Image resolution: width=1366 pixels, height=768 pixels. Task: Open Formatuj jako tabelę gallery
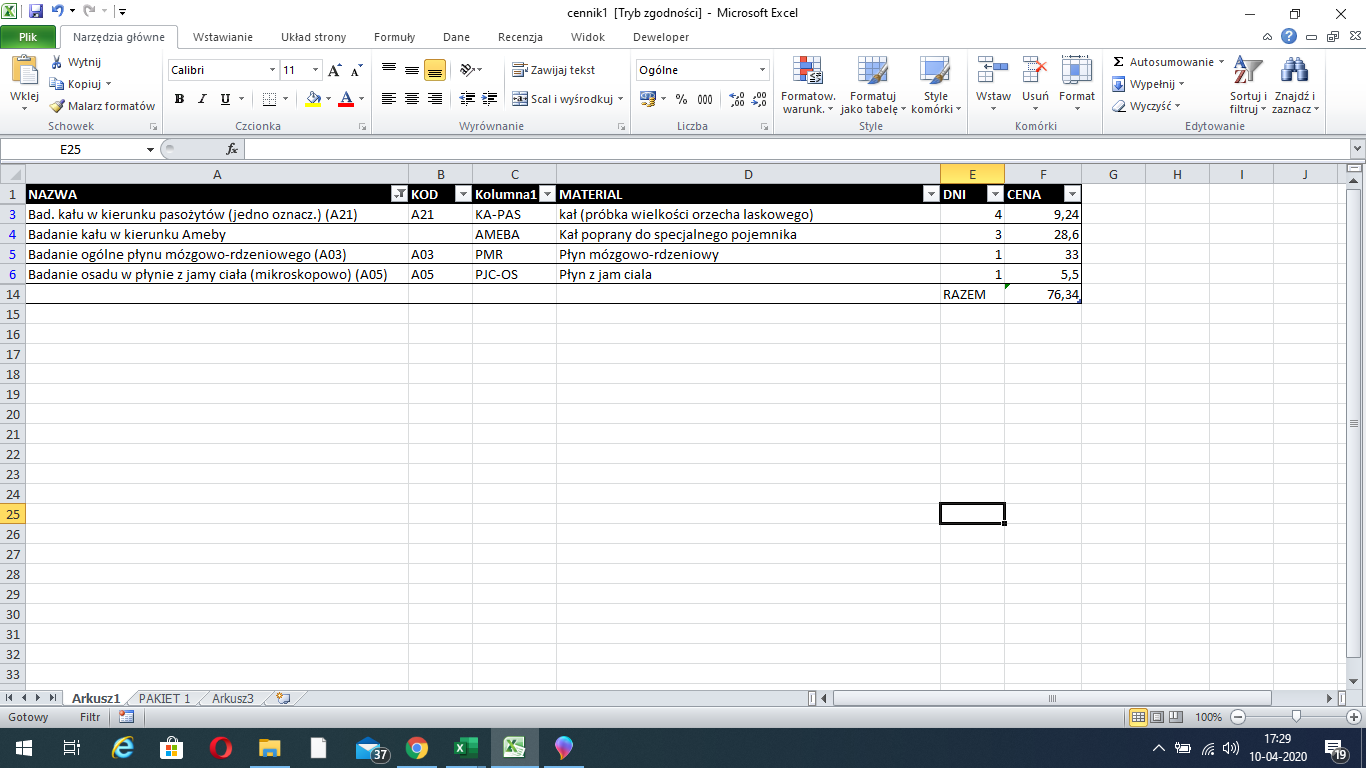click(873, 85)
